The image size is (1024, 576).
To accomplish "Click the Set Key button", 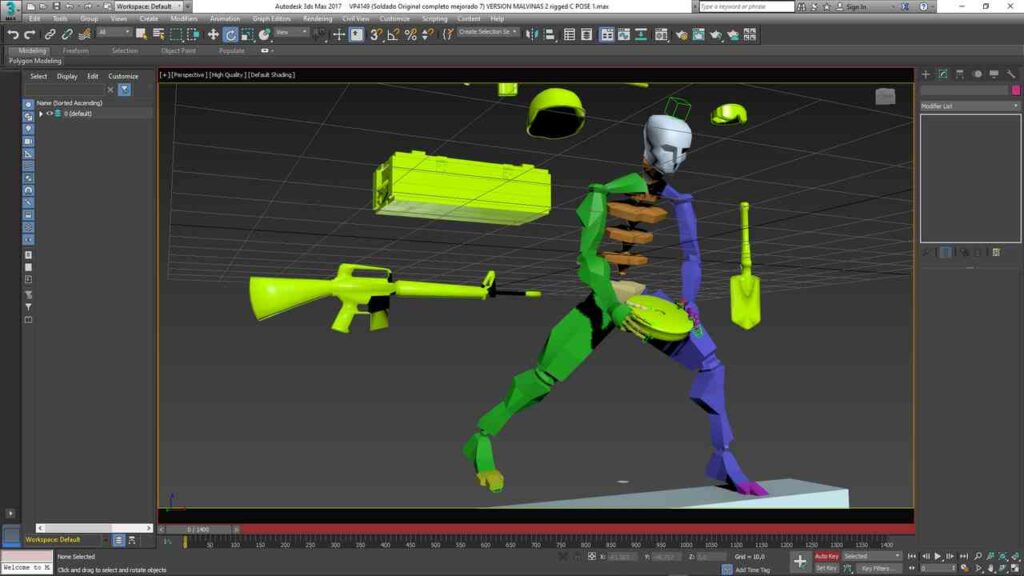I will pyautogui.click(x=827, y=568).
